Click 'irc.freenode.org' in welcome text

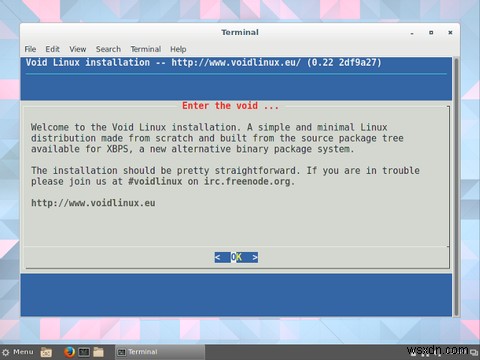point(247,182)
